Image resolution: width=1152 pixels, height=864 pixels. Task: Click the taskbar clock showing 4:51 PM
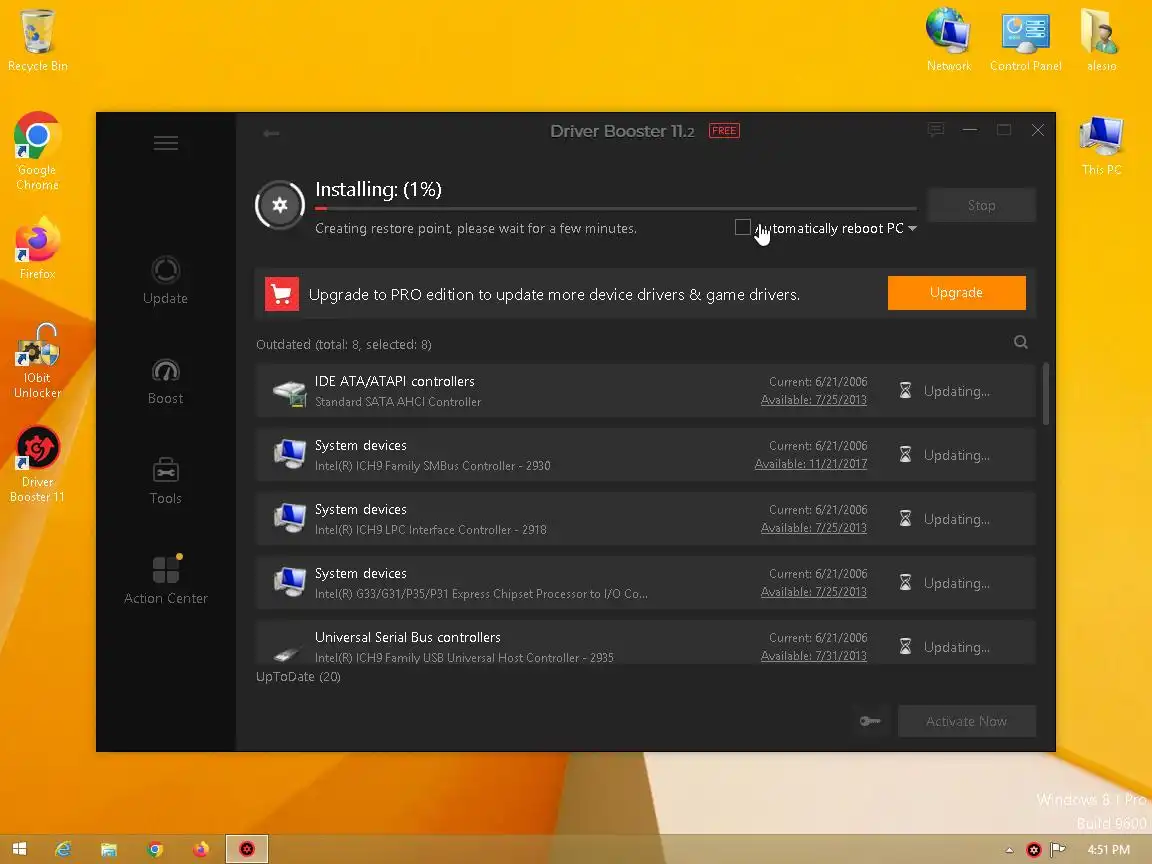(x=1108, y=850)
